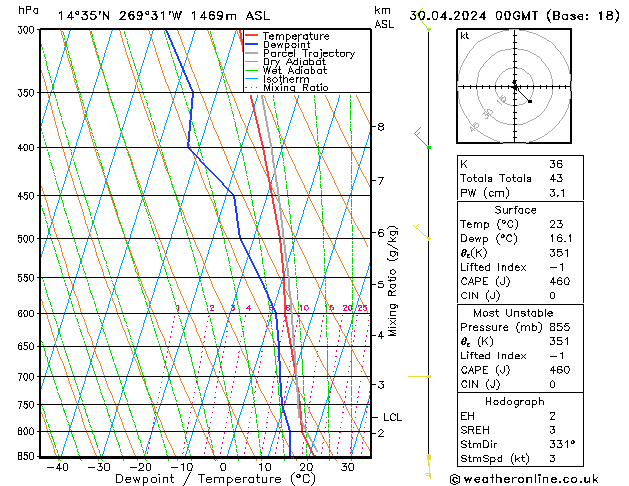629x486 pixels.
Task: Click the 550 hPa pressure label
Action: tap(28, 277)
